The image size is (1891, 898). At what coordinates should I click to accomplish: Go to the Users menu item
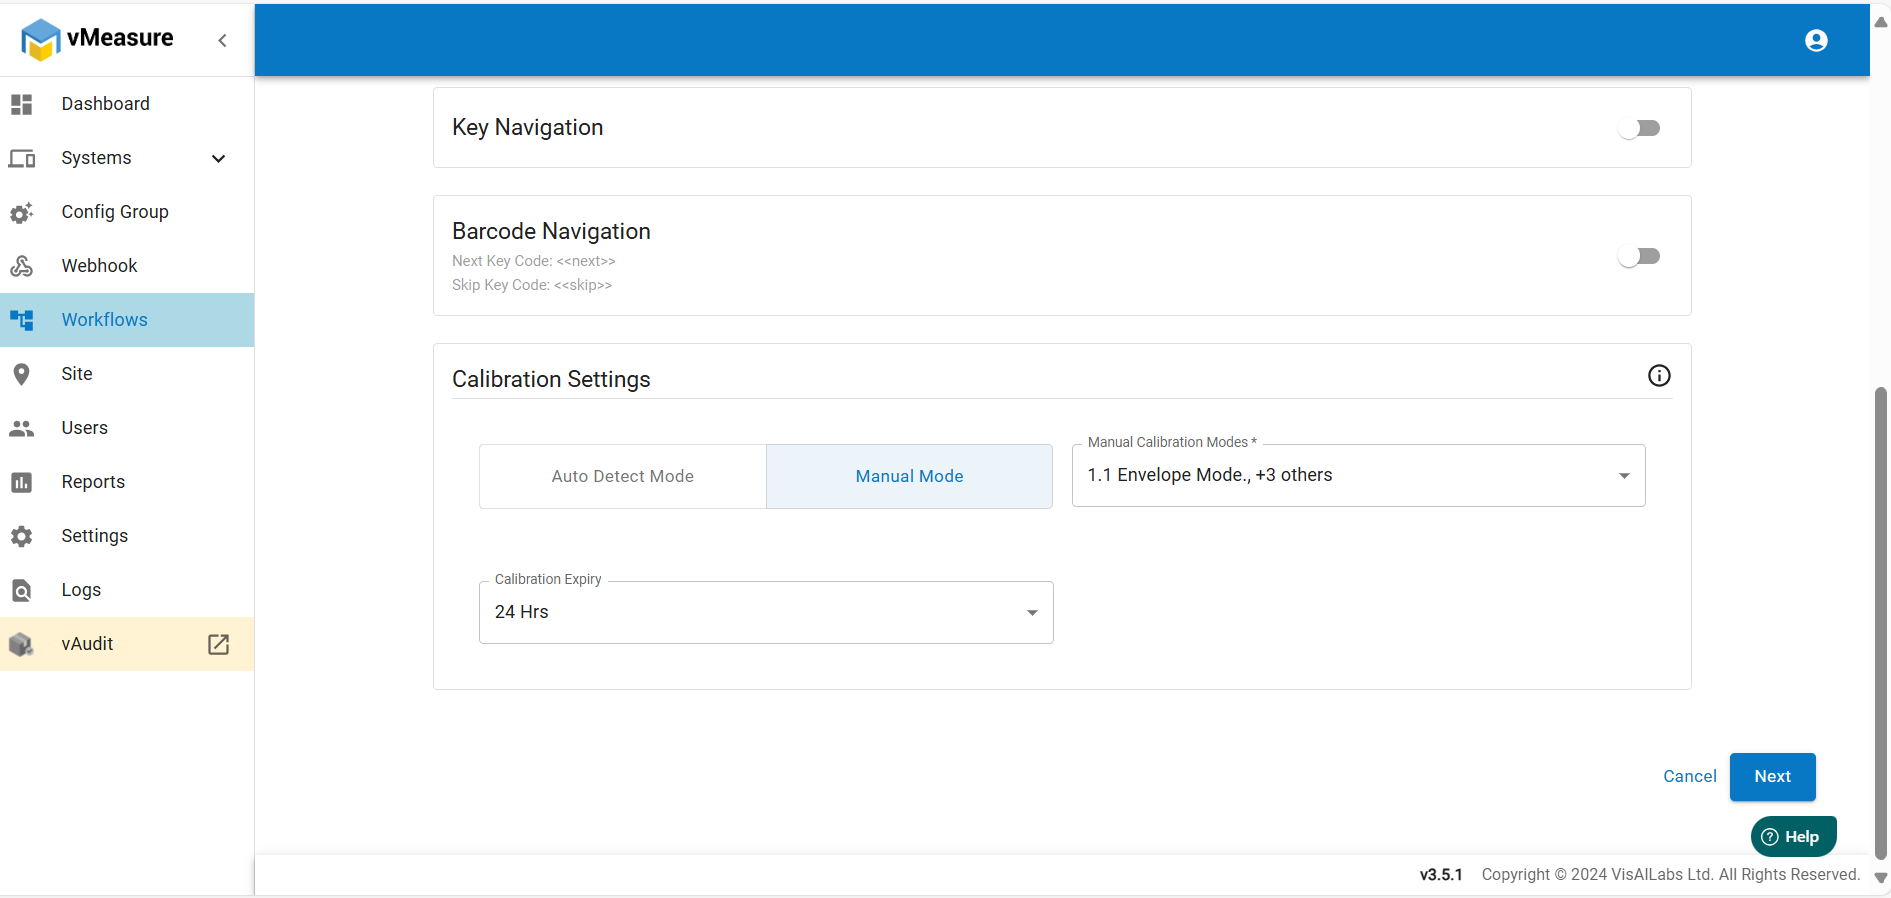point(85,428)
